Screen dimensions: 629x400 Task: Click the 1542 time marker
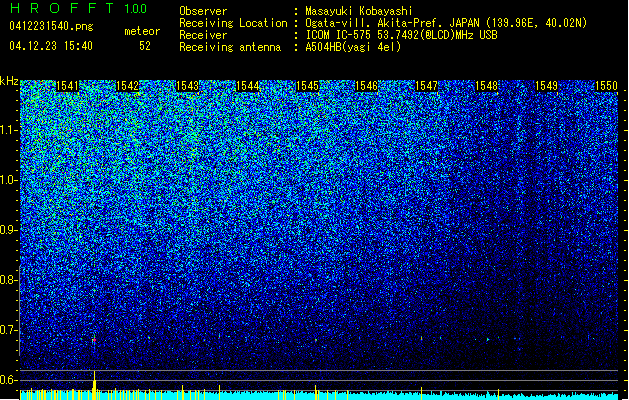click(127, 86)
